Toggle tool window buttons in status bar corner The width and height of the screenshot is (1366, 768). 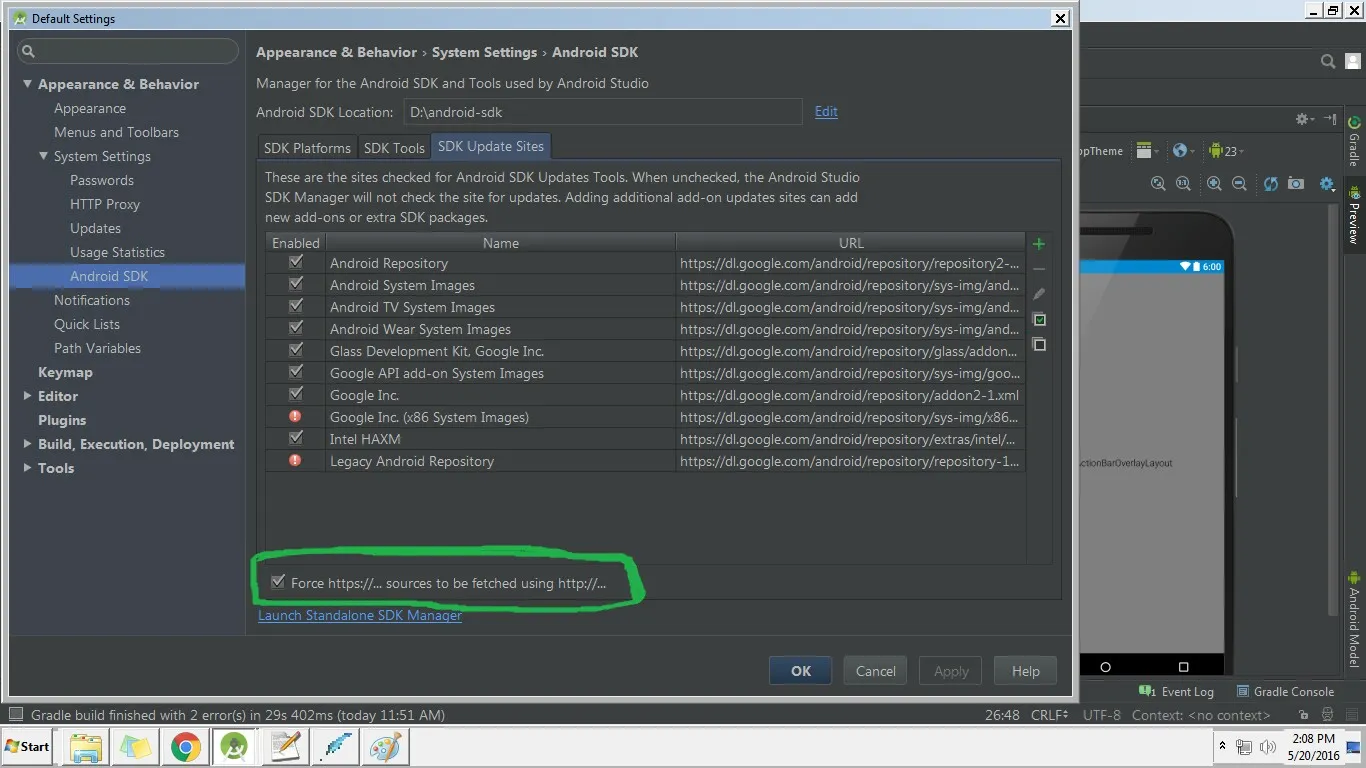pyautogui.click(x=16, y=714)
